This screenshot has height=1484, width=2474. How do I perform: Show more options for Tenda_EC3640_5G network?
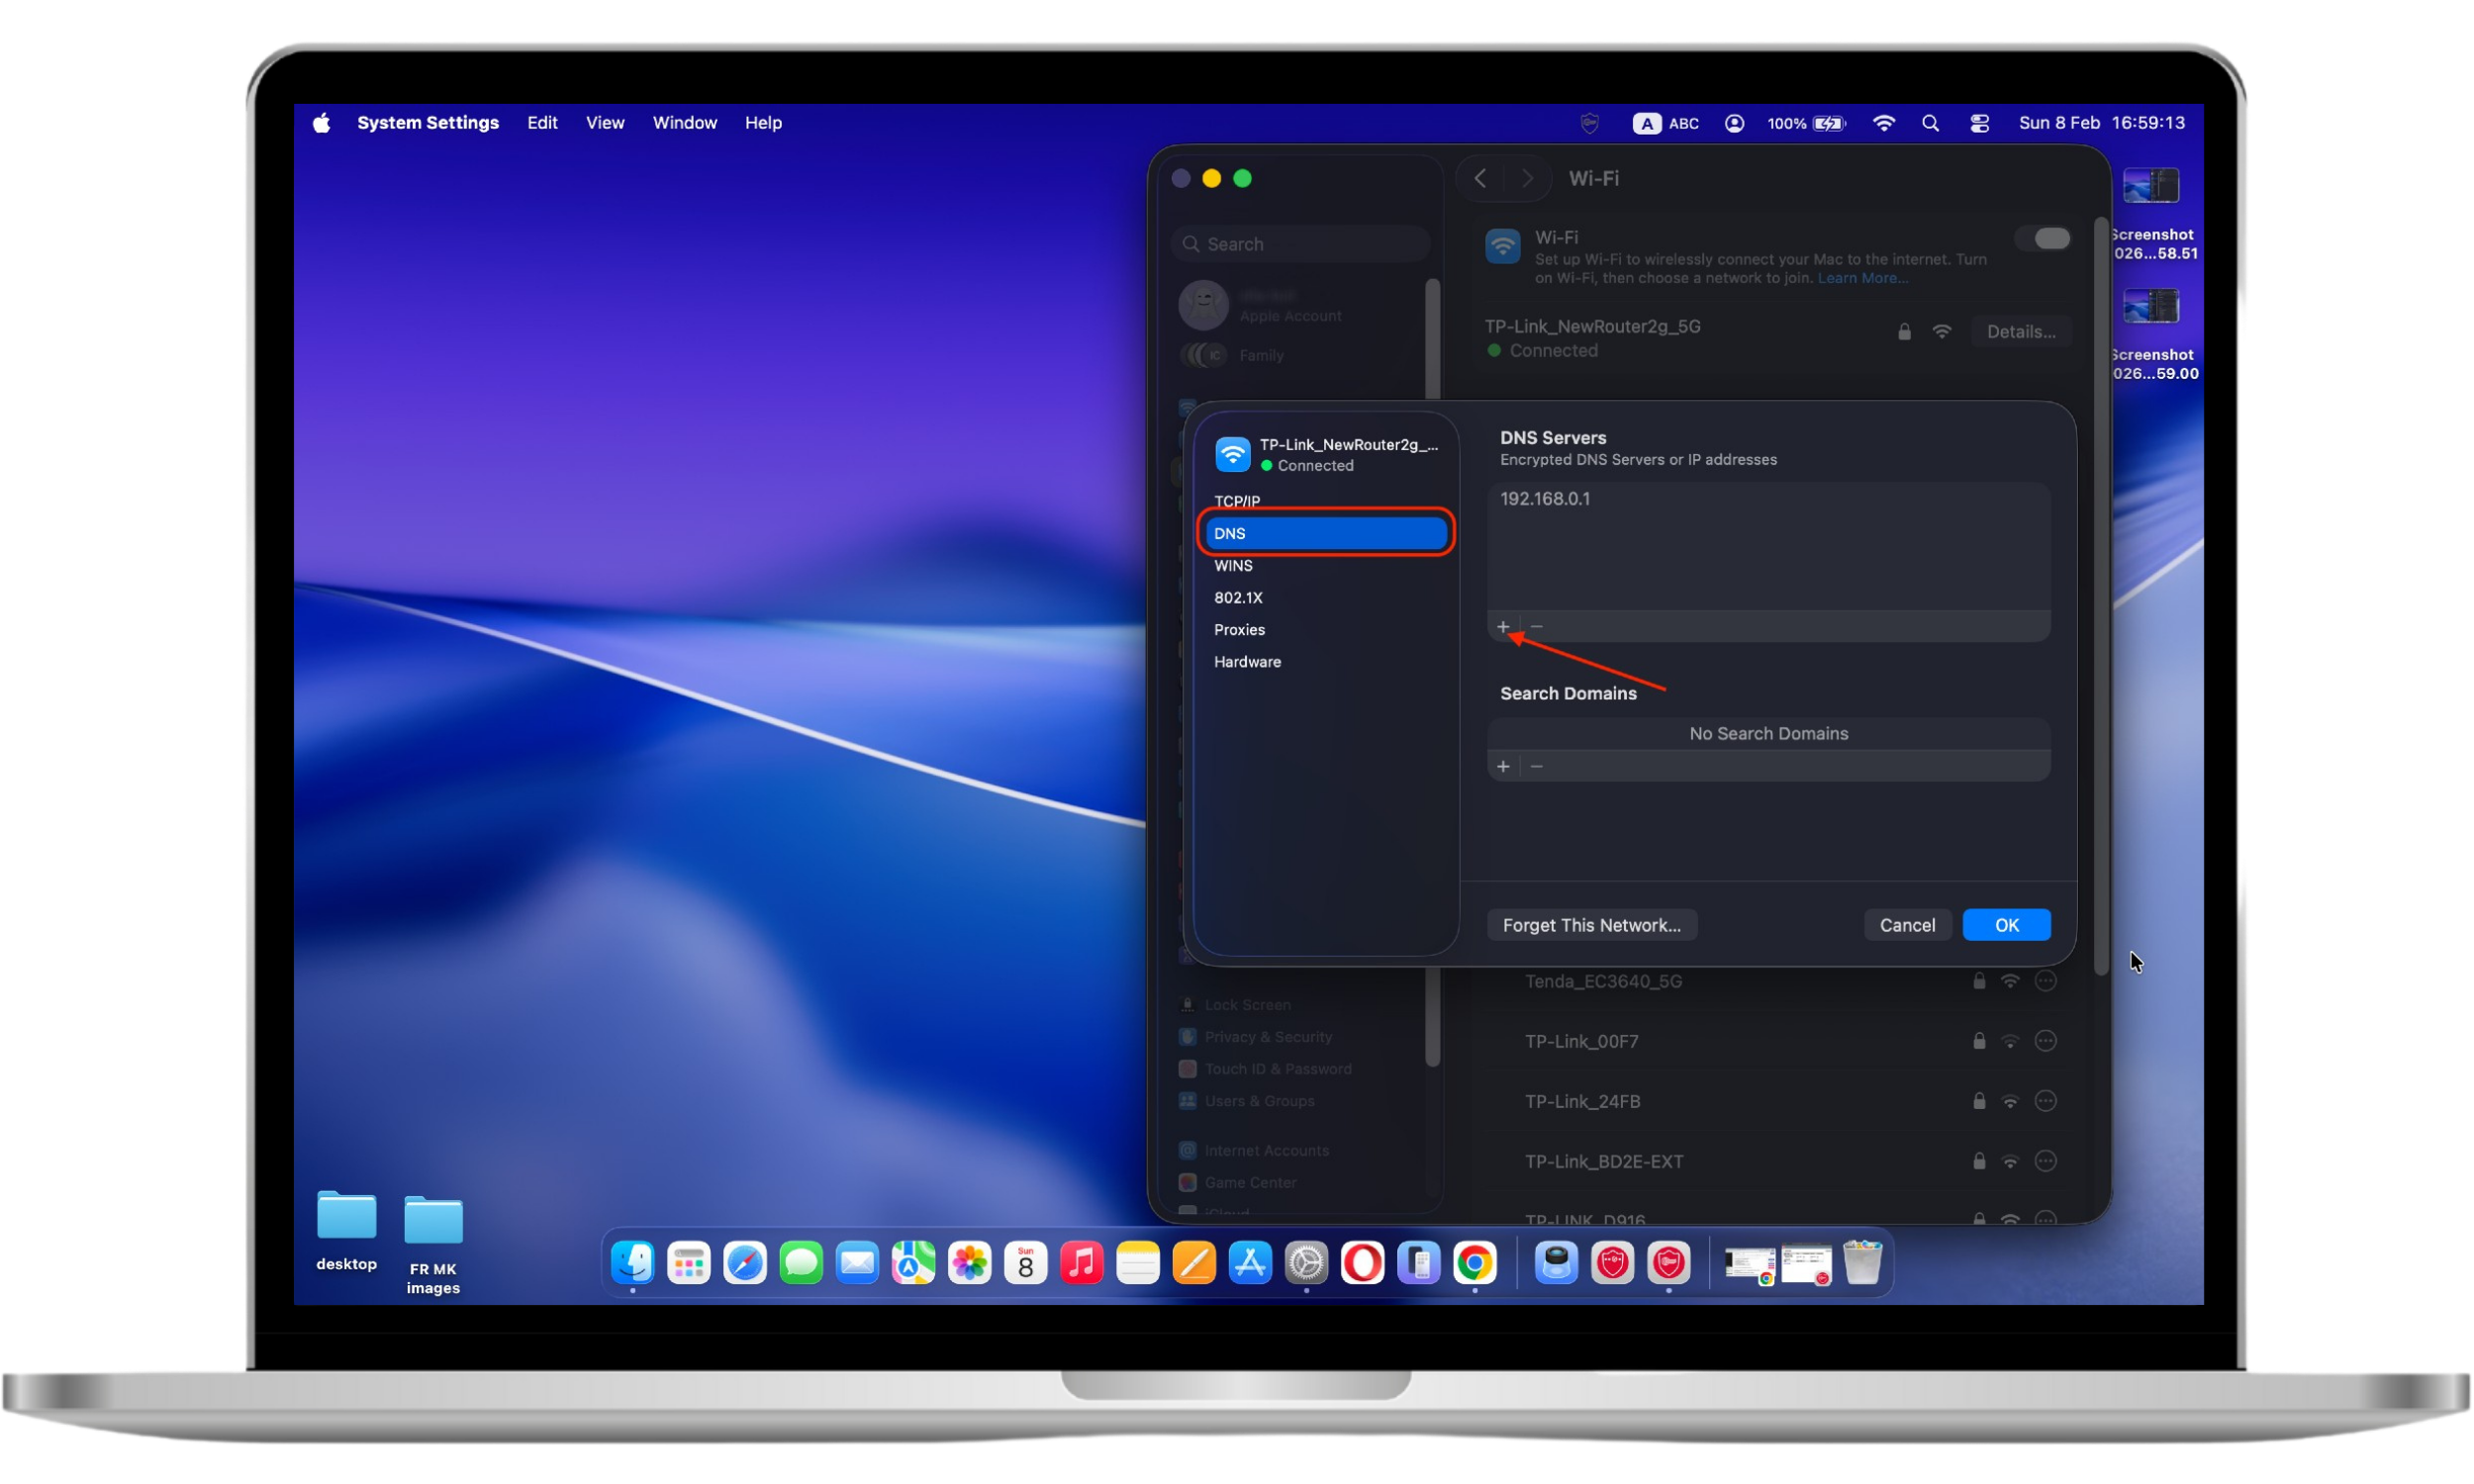click(2045, 981)
